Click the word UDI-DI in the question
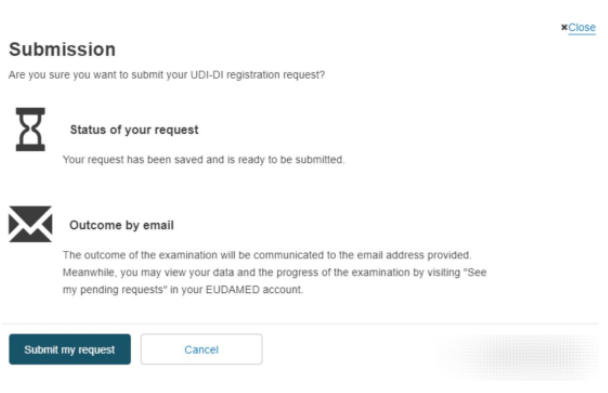 [x=207, y=74]
